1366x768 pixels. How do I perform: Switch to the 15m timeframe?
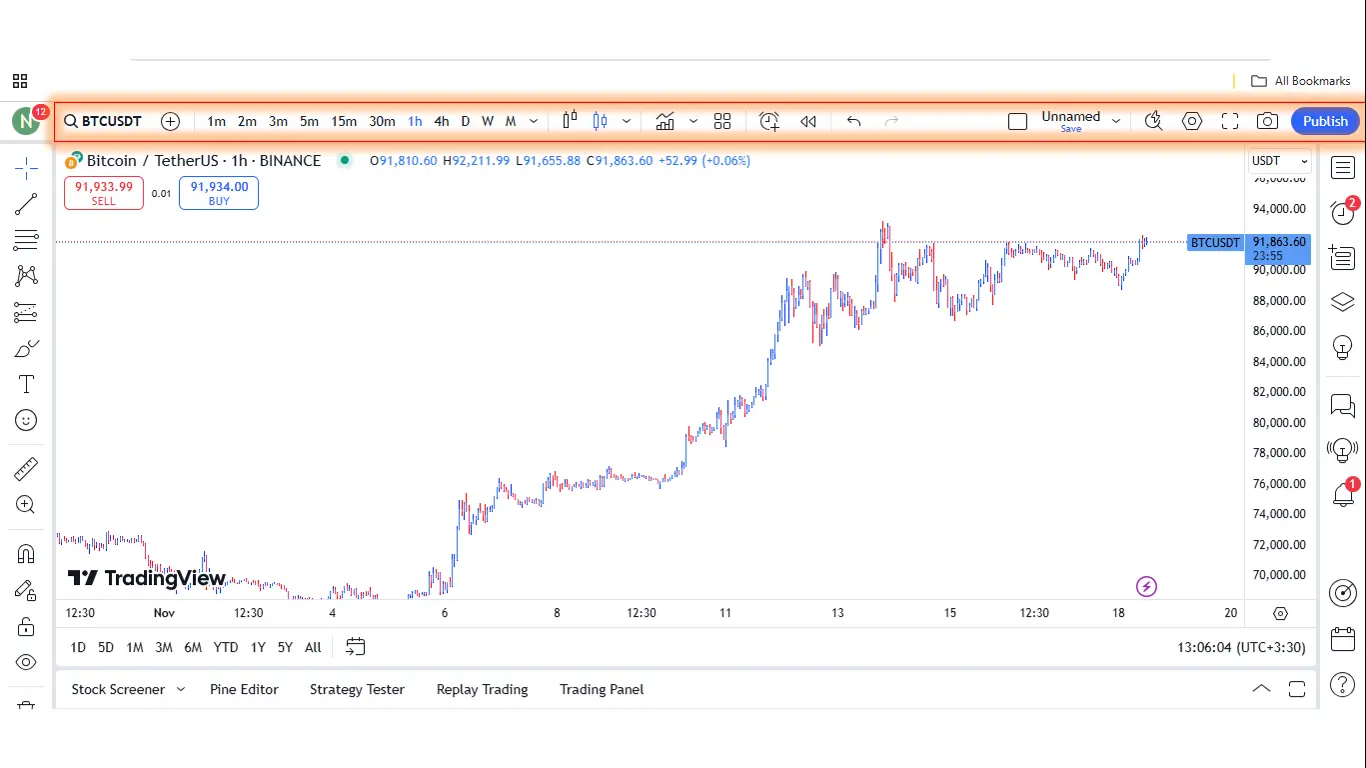(x=344, y=121)
